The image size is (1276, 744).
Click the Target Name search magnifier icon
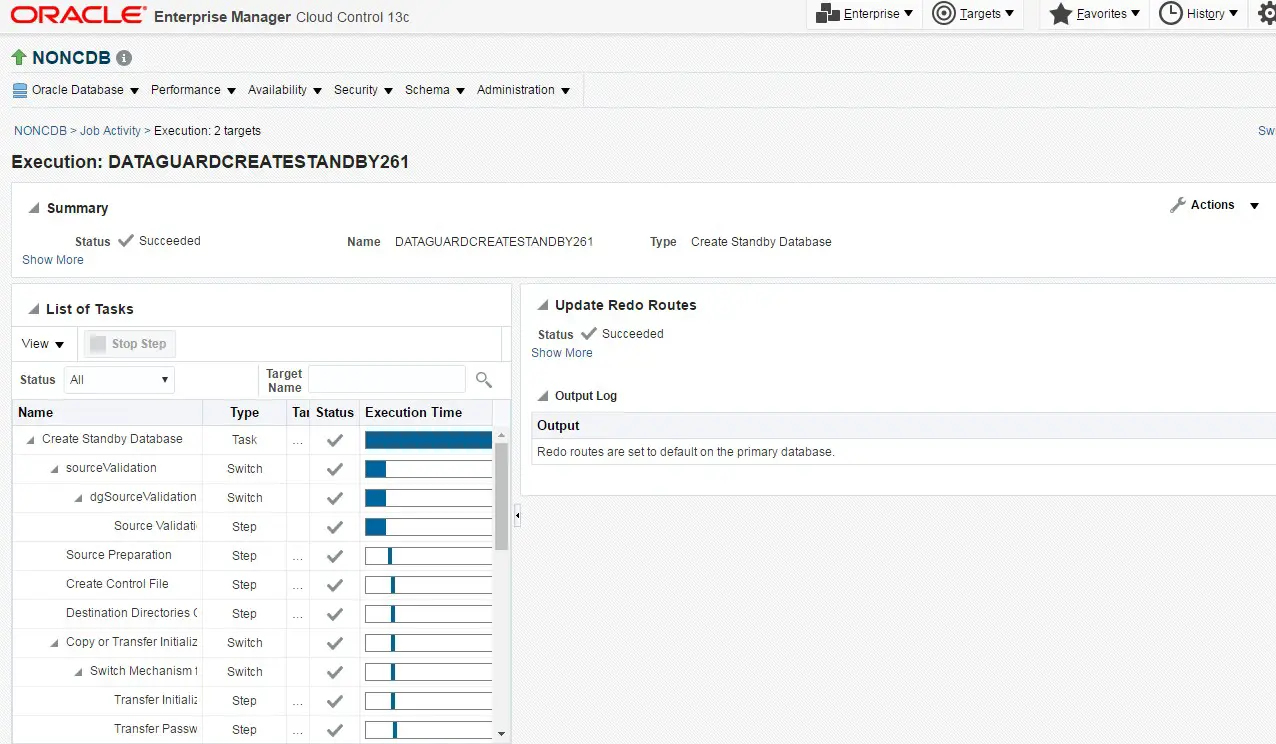click(x=484, y=379)
